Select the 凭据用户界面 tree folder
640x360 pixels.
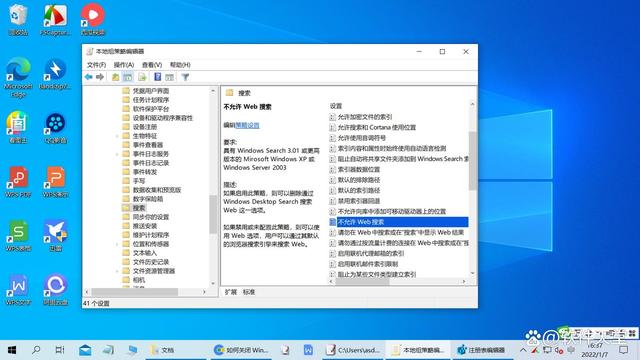coord(151,91)
